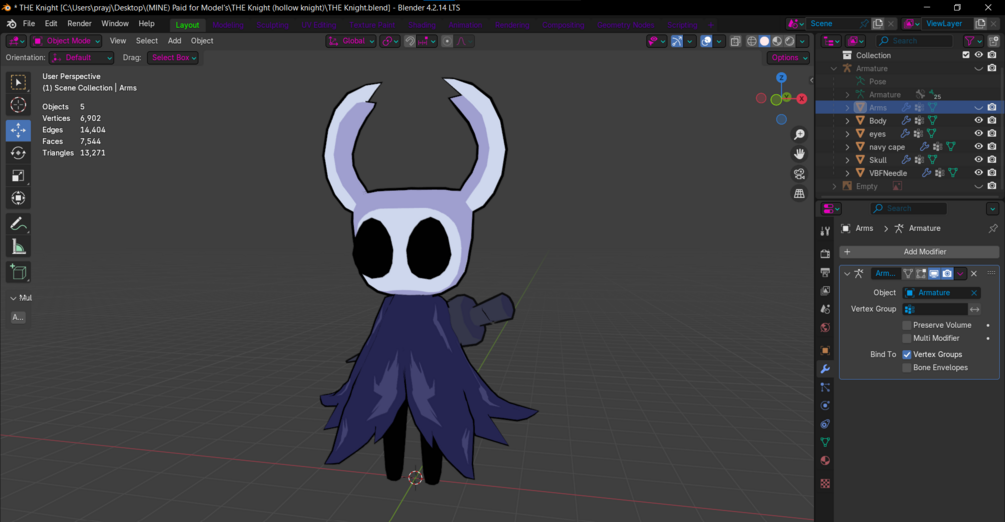
Task: Click the pan view hand icon
Action: [x=799, y=154]
